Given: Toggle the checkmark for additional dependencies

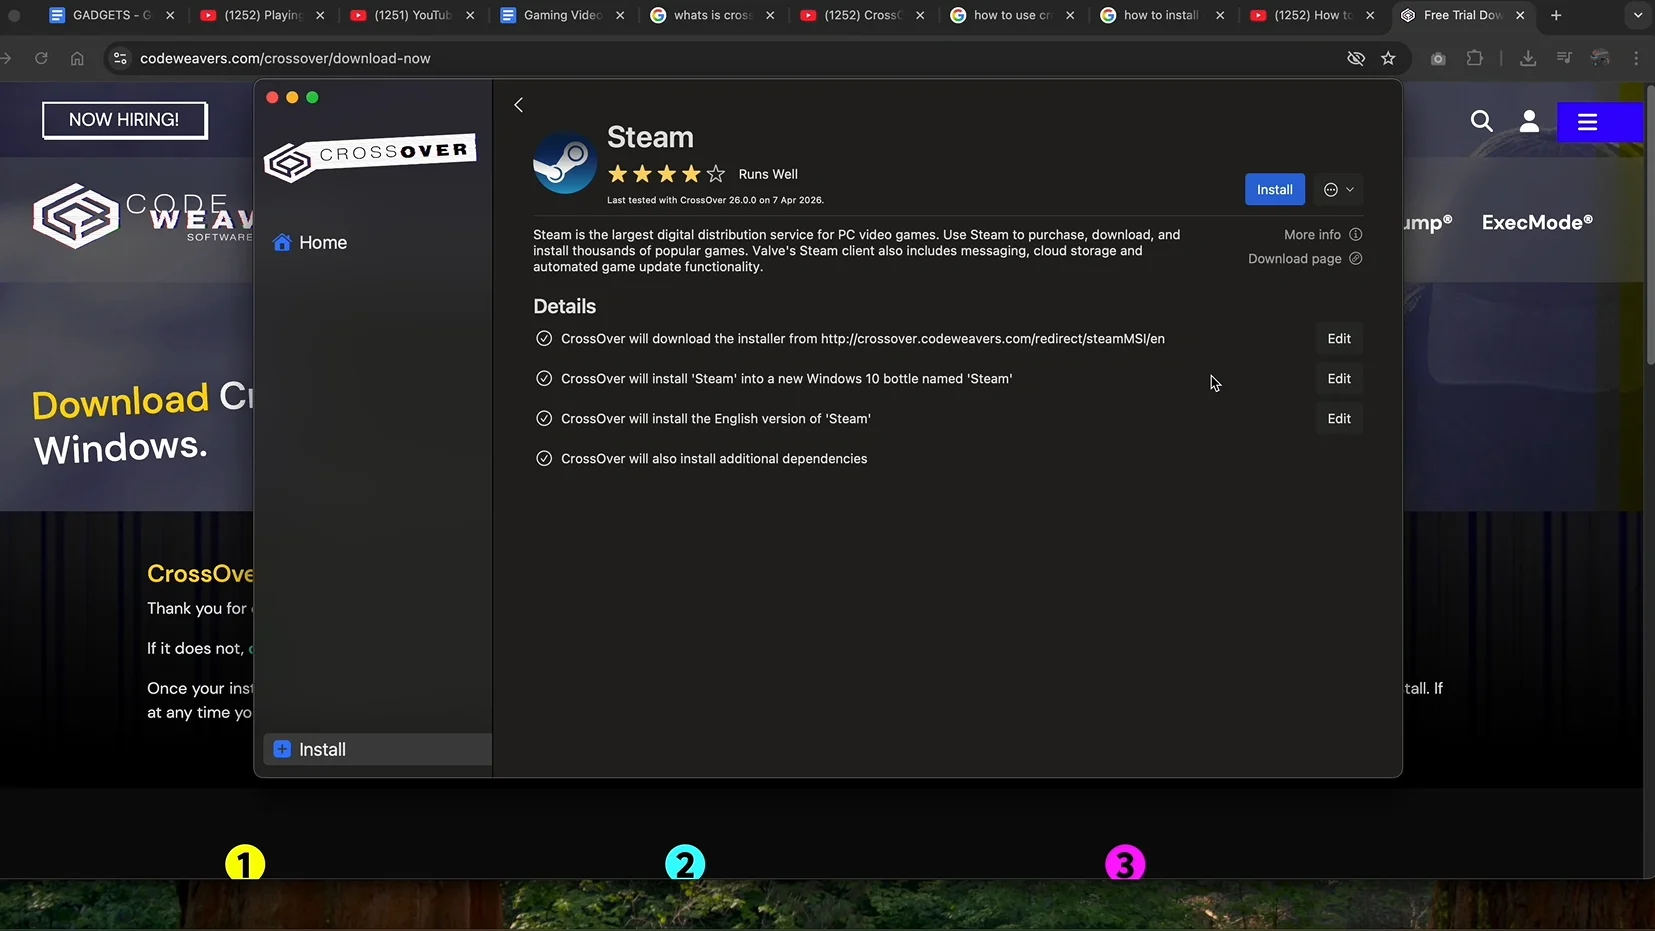Looking at the screenshot, I should [543, 458].
